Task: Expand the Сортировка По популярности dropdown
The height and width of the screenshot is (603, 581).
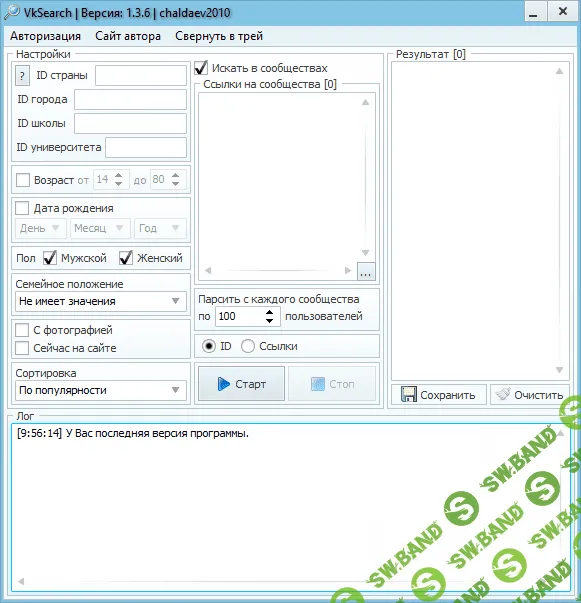Action: click(101, 390)
